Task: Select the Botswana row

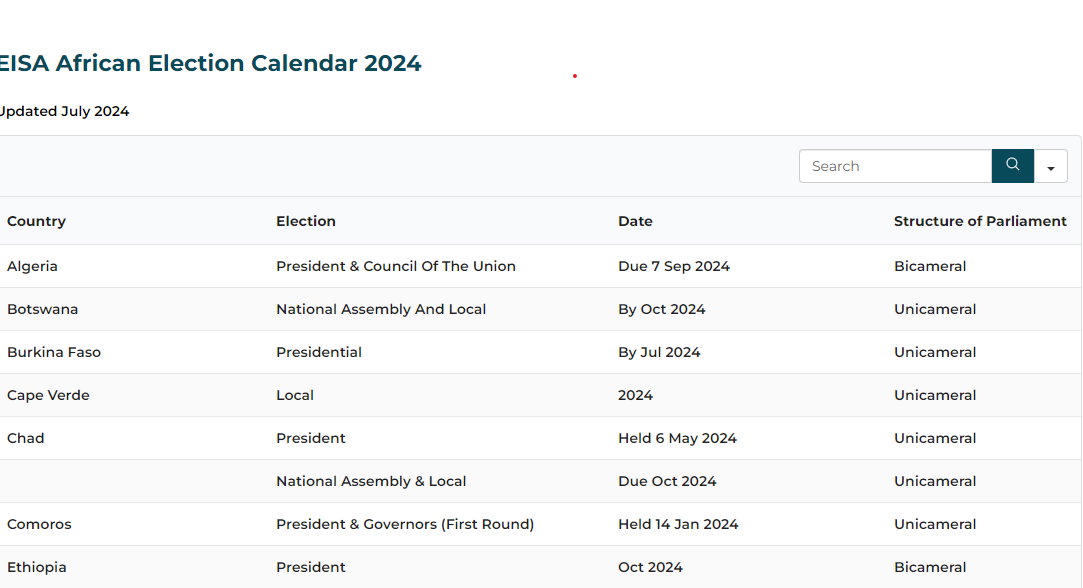Action: point(42,309)
